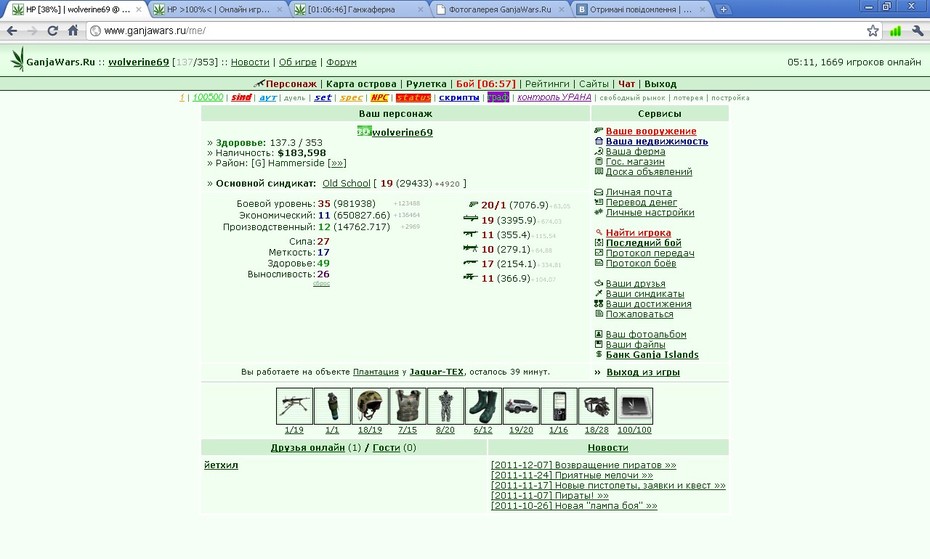
Task: Open a new browser tab
Action: pos(724,9)
